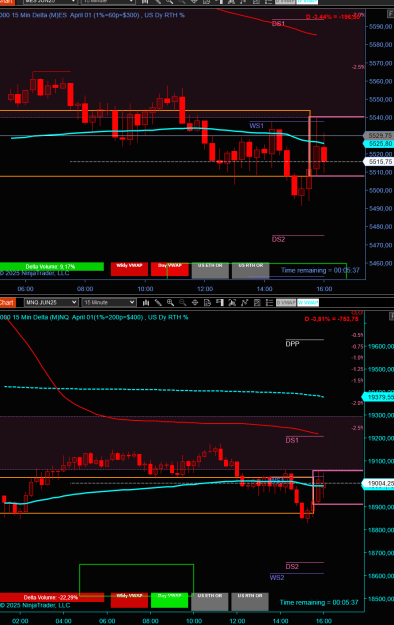Screen dimensions: 394x625
Task: Select the DPP label in MNQ chart
Action: pos(292,344)
